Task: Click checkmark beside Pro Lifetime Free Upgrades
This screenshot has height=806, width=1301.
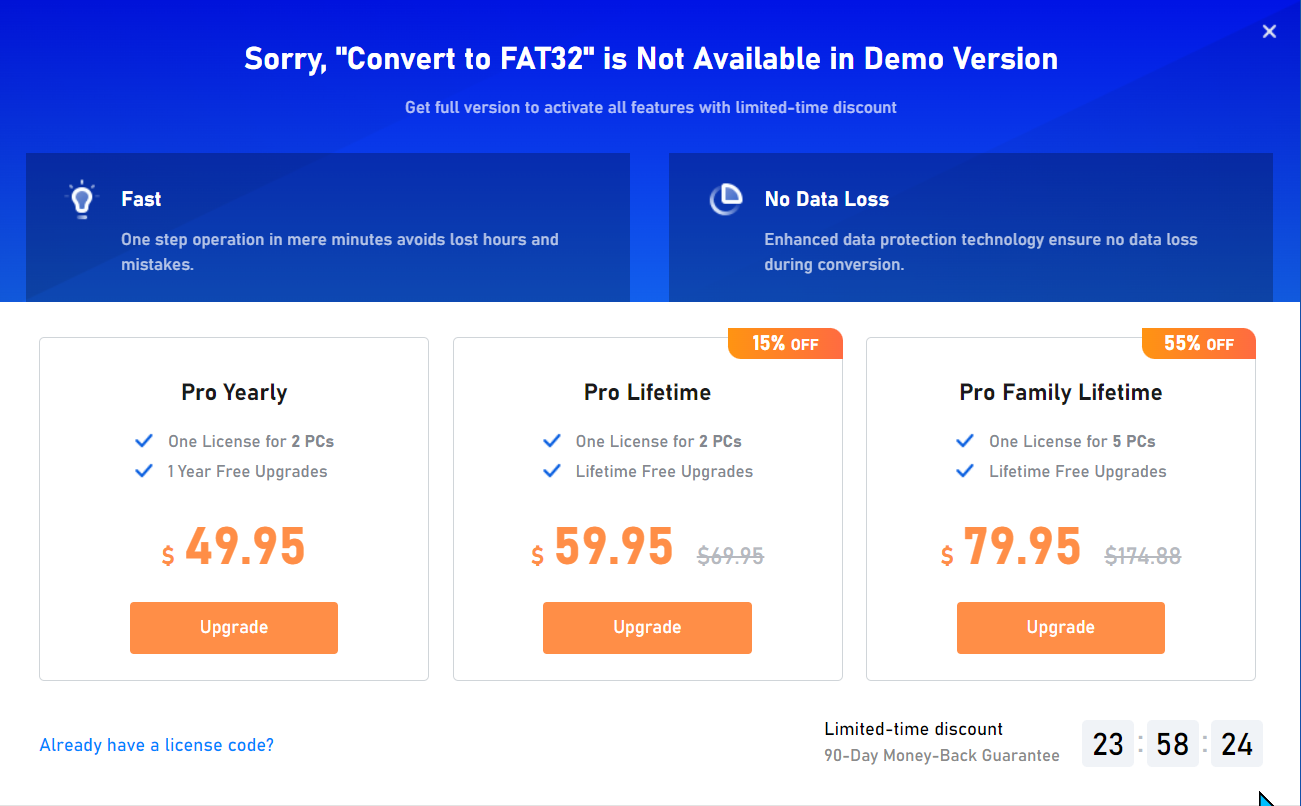Action: tap(552, 471)
